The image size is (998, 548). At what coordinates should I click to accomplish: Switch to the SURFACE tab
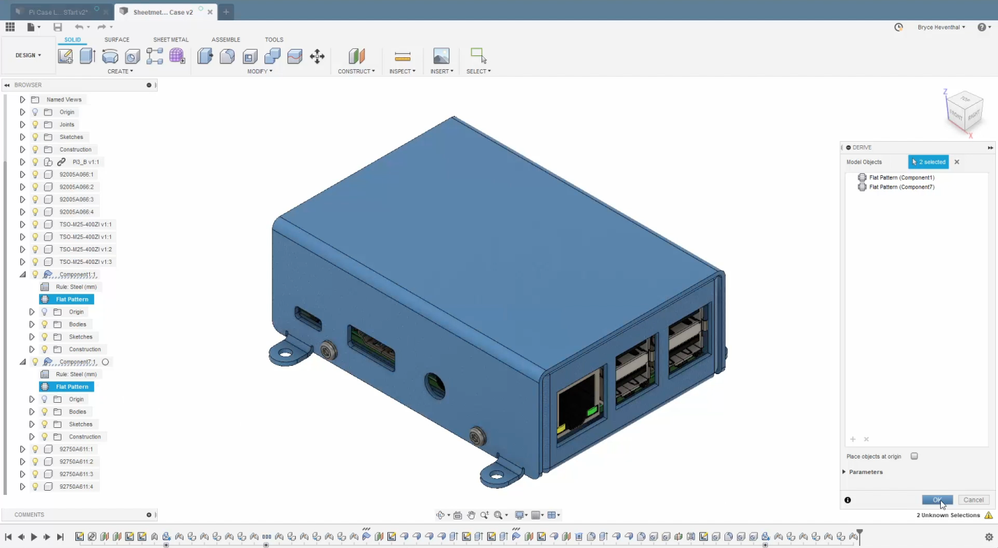coord(116,39)
